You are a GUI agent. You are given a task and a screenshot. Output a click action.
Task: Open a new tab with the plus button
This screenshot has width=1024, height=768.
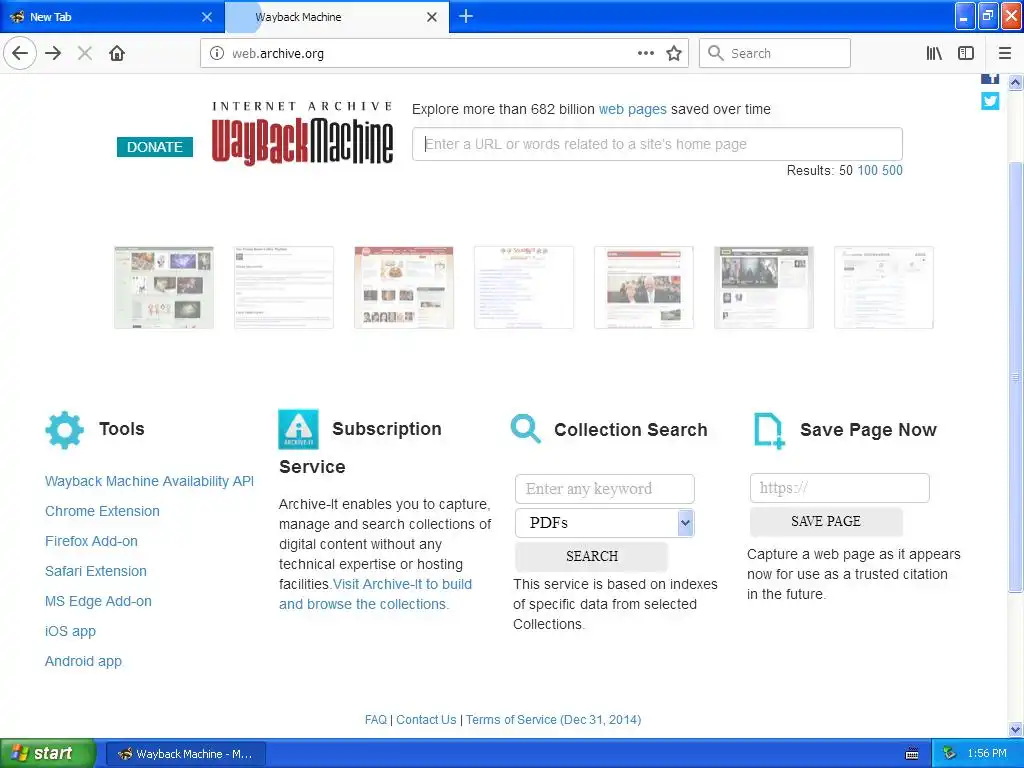(466, 16)
